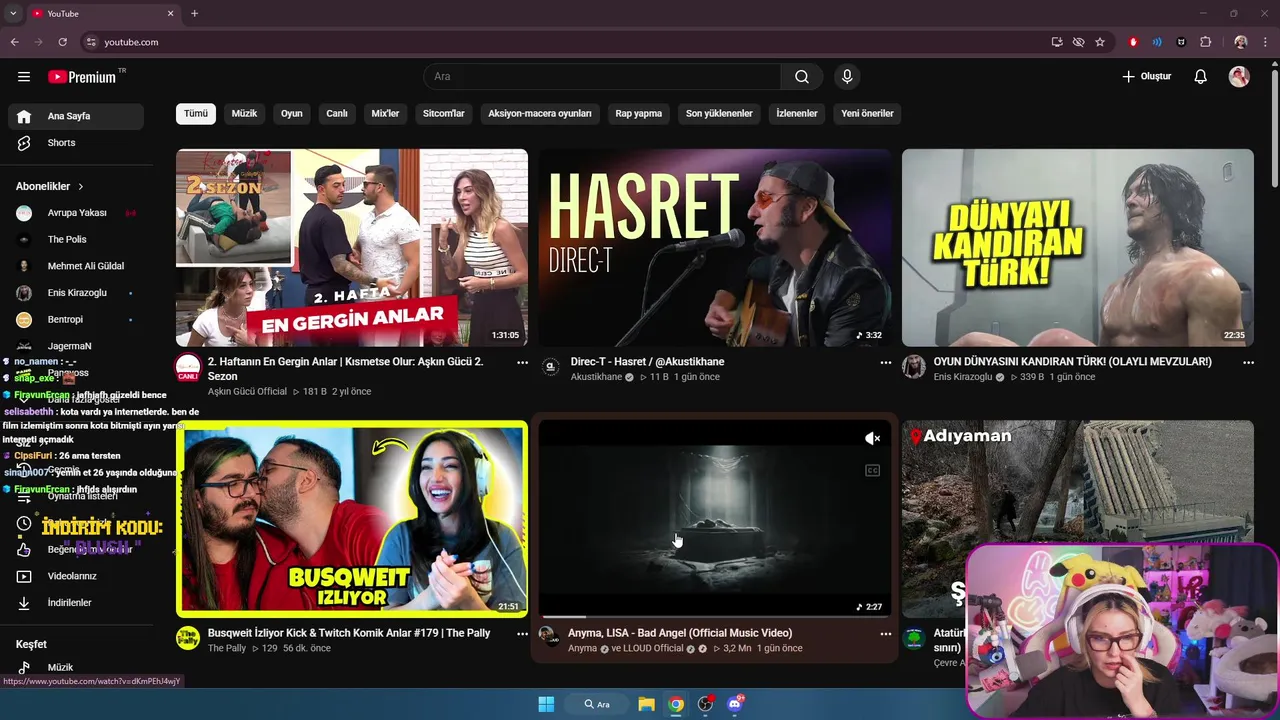Go to Ana Sayfa in sidebar
The height and width of the screenshot is (720, 1280).
tap(76, 116)
